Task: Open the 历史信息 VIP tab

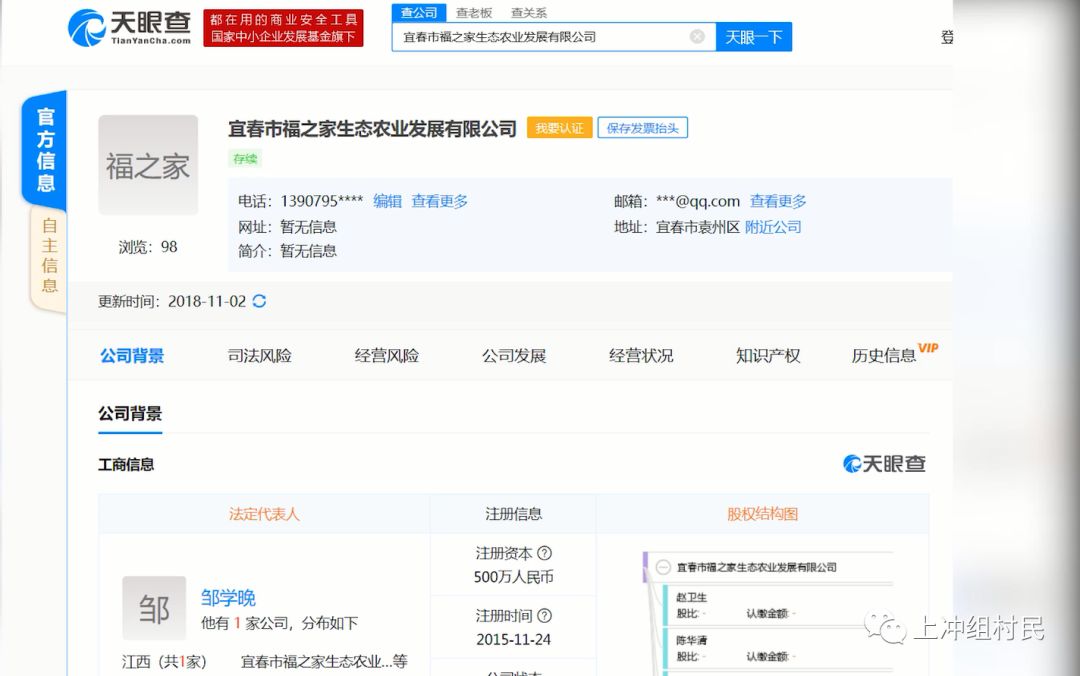Action: coord(894,354)
